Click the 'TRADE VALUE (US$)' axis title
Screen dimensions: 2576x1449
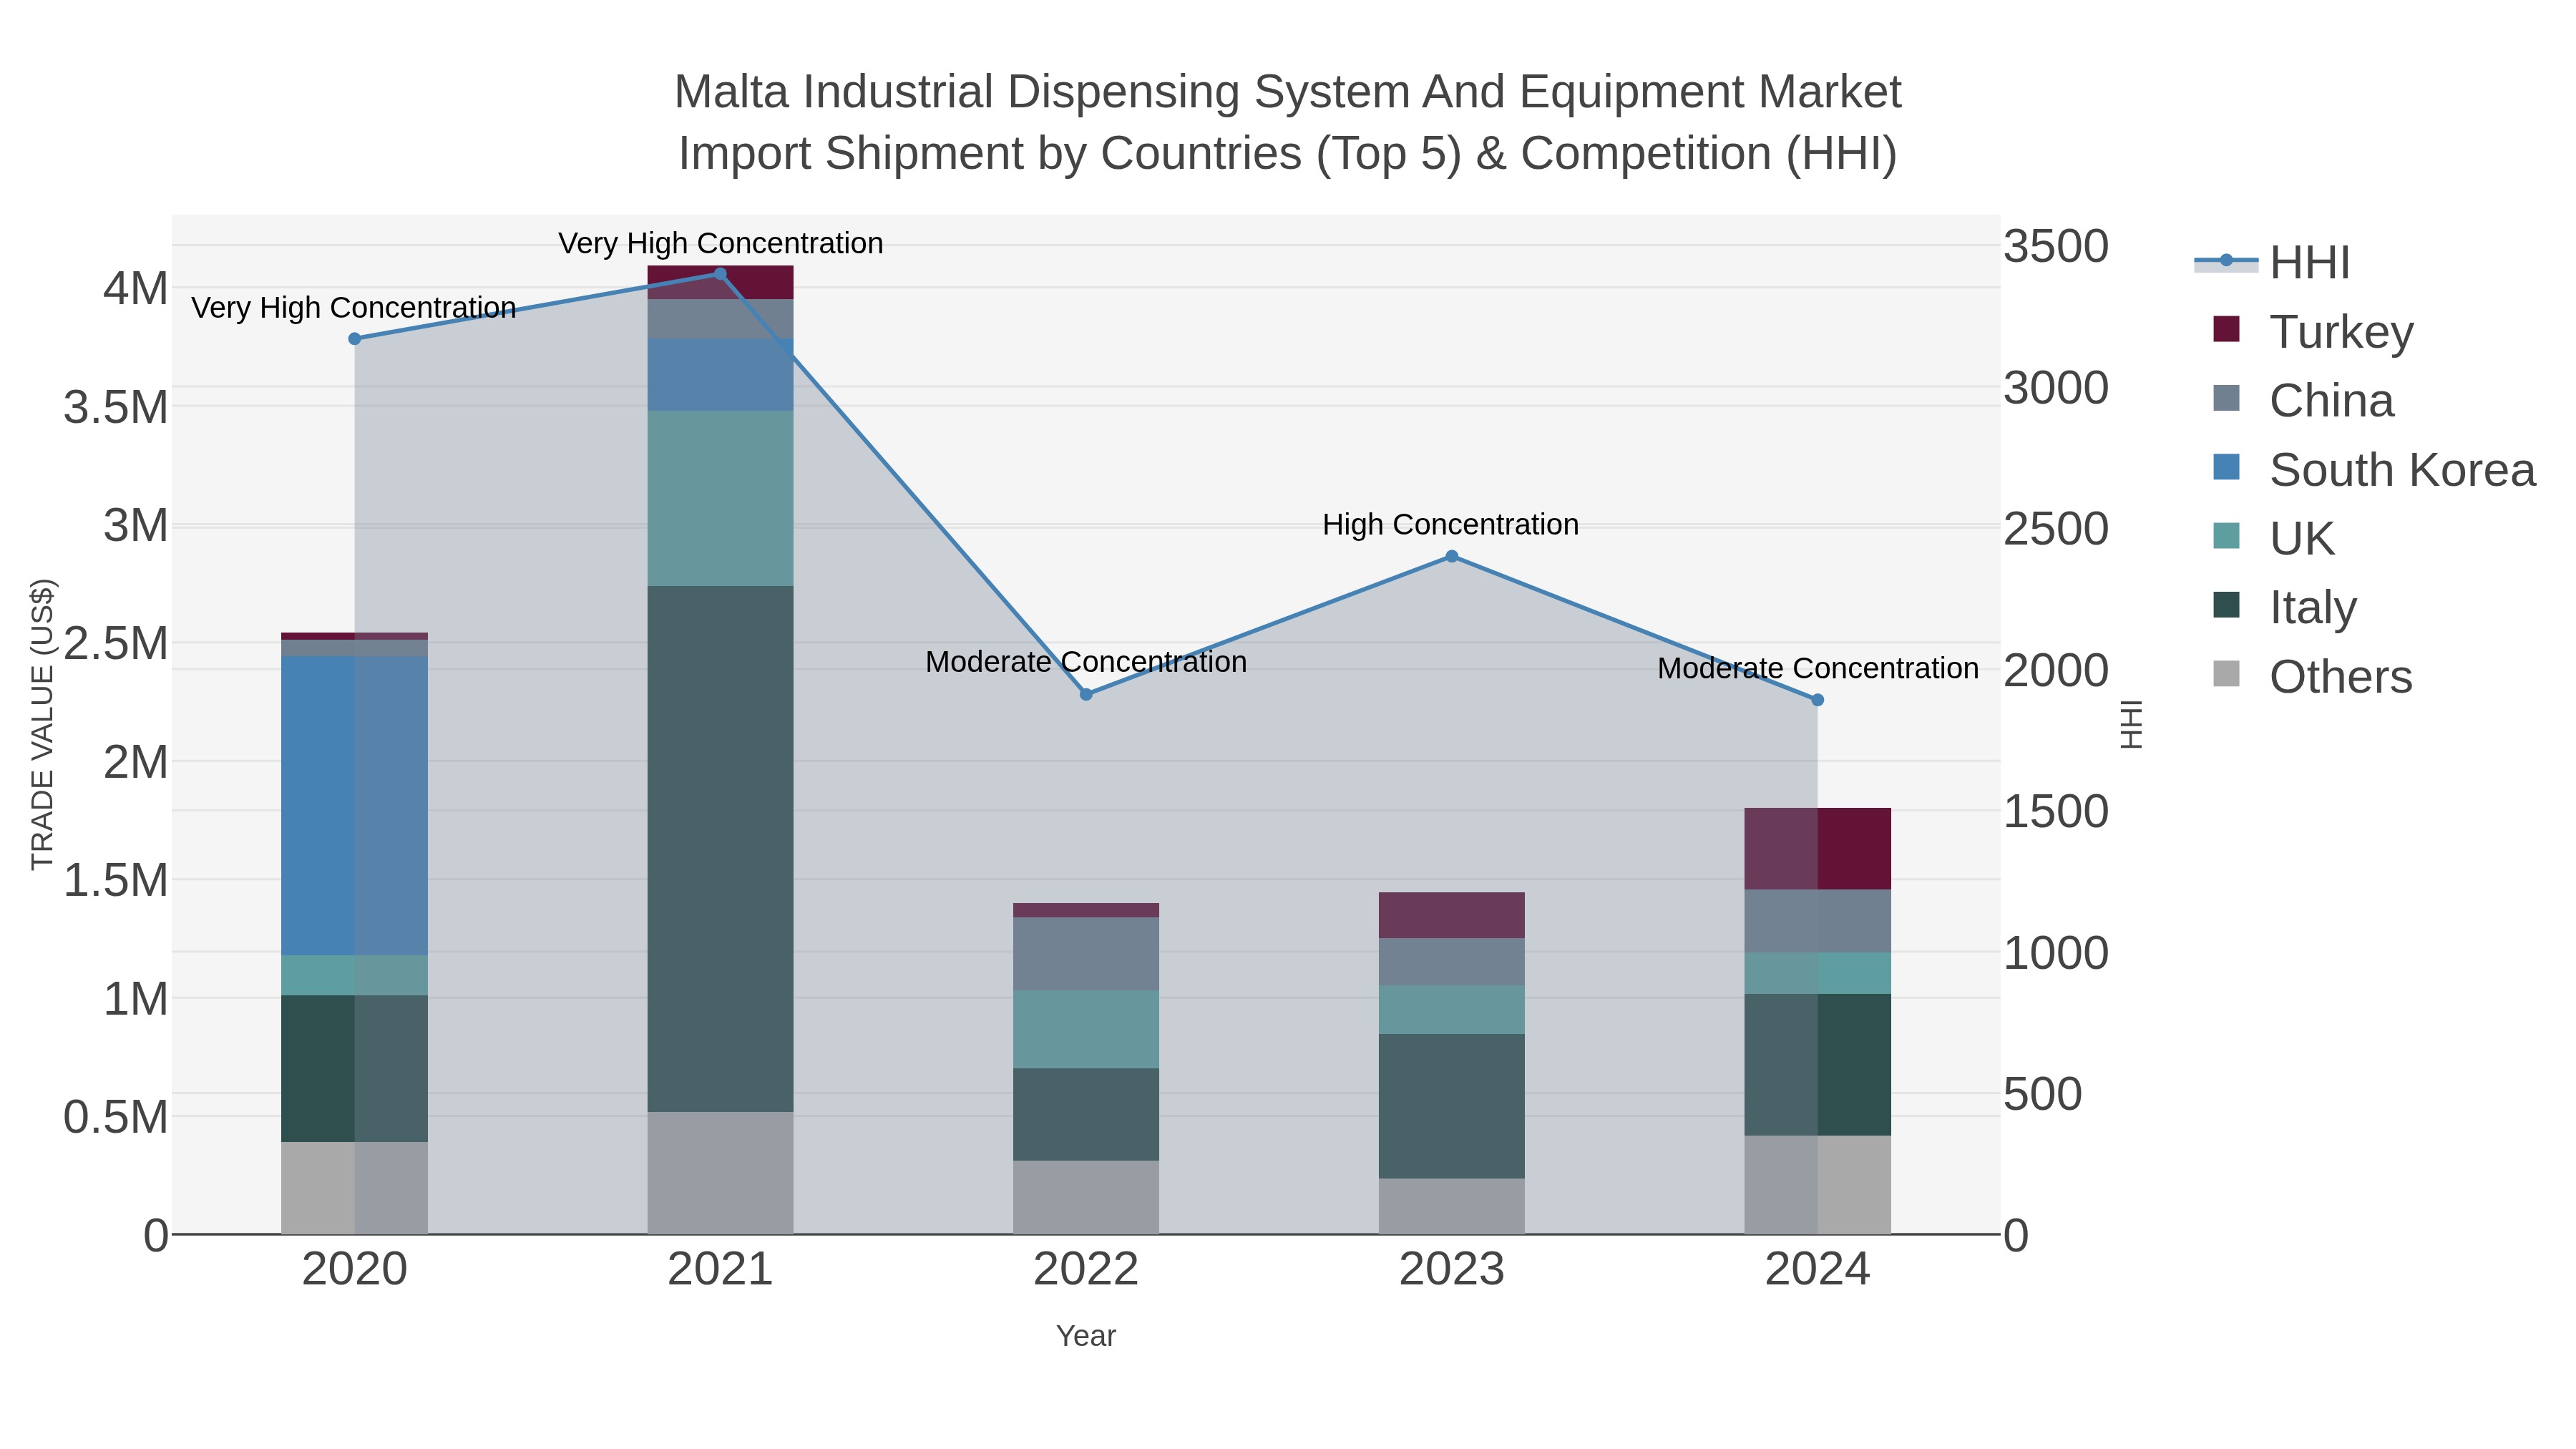tap(42, 725)
